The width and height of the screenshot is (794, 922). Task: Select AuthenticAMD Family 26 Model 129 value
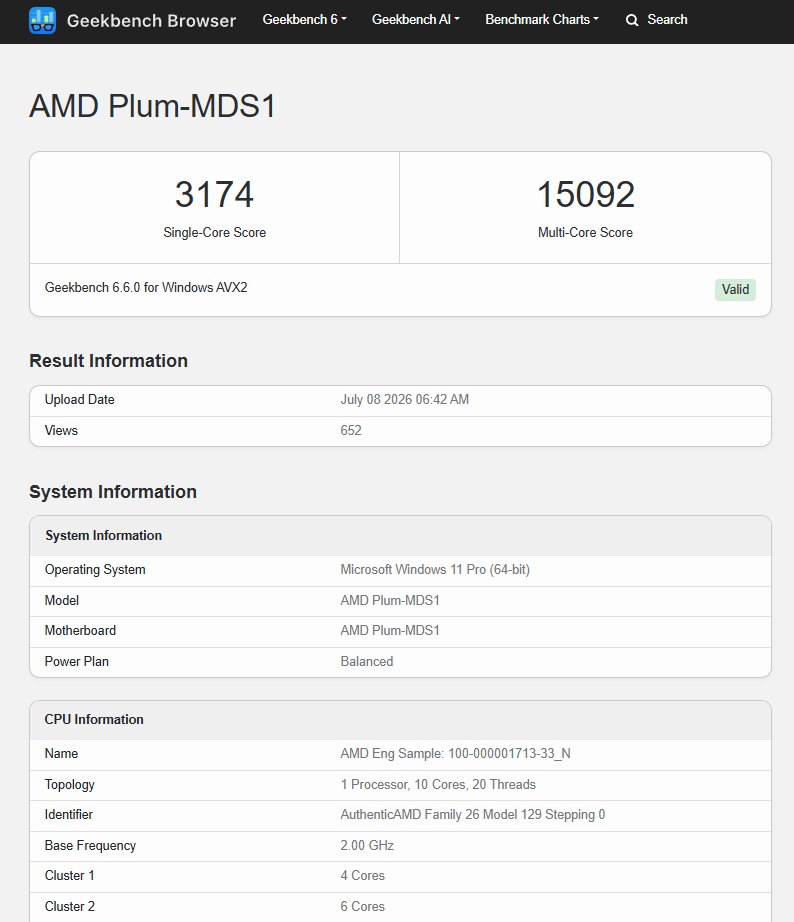tap(473, 814)
